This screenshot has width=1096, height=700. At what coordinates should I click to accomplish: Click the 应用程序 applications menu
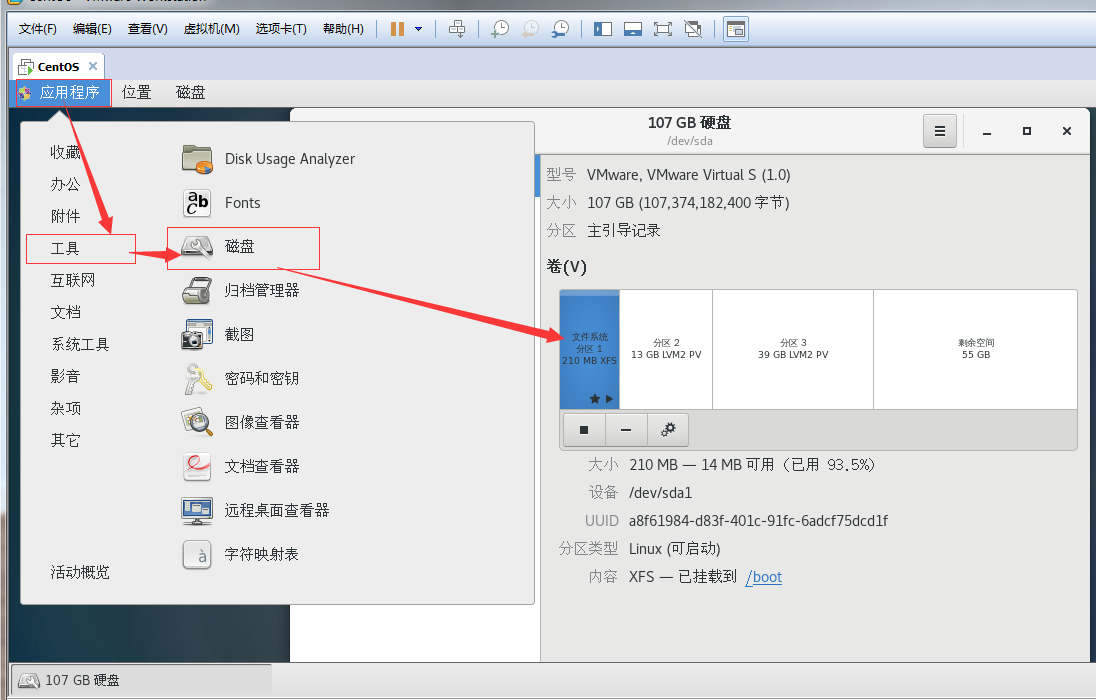coord(63,92)
